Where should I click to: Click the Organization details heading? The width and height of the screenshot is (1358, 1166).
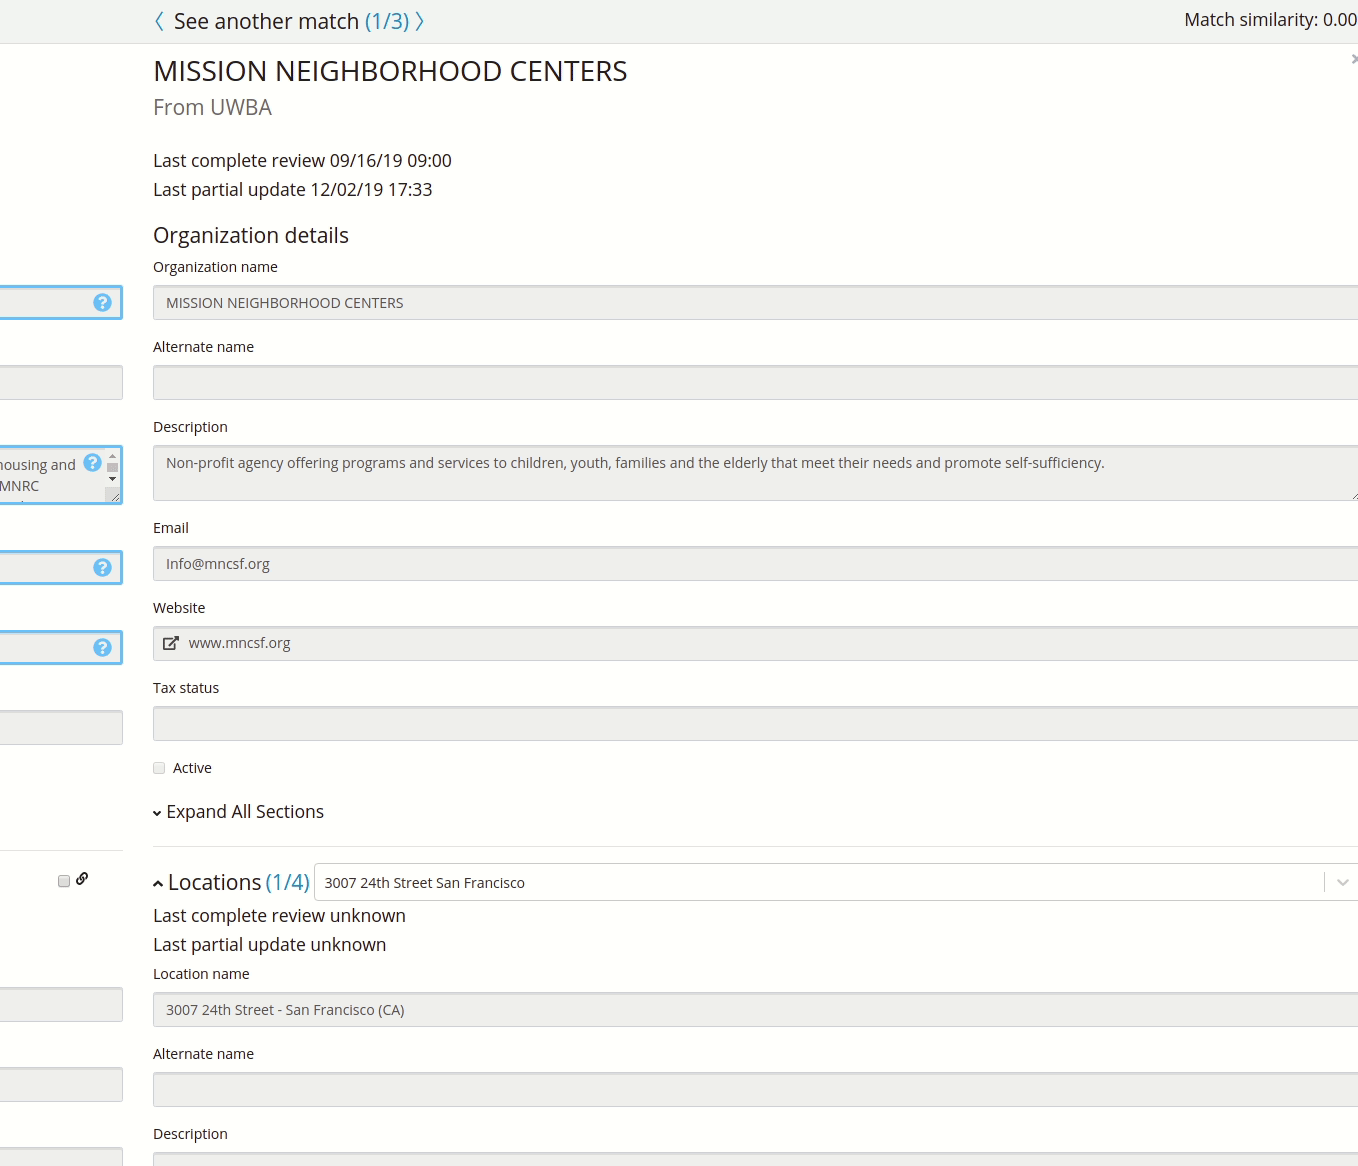[x=251, y=236]
